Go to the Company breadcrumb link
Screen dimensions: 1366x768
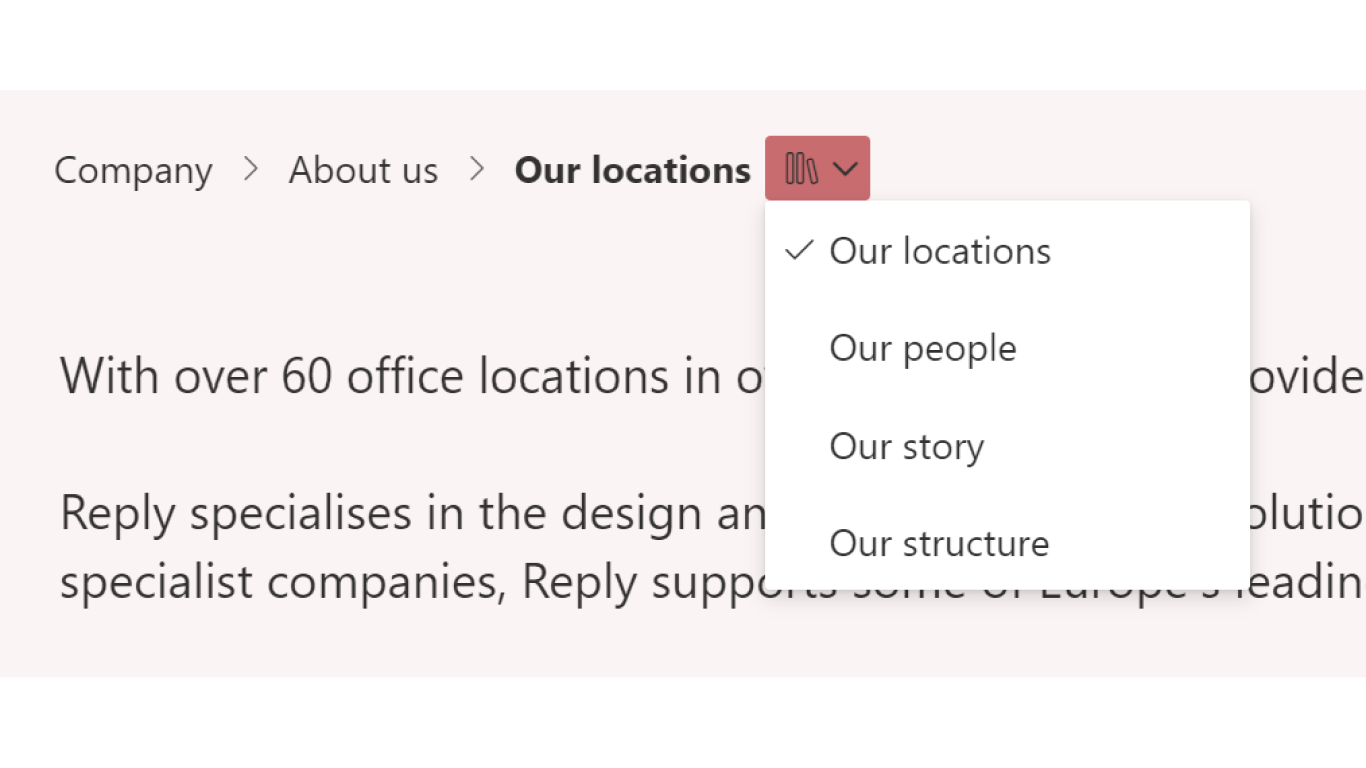point(133,171)
